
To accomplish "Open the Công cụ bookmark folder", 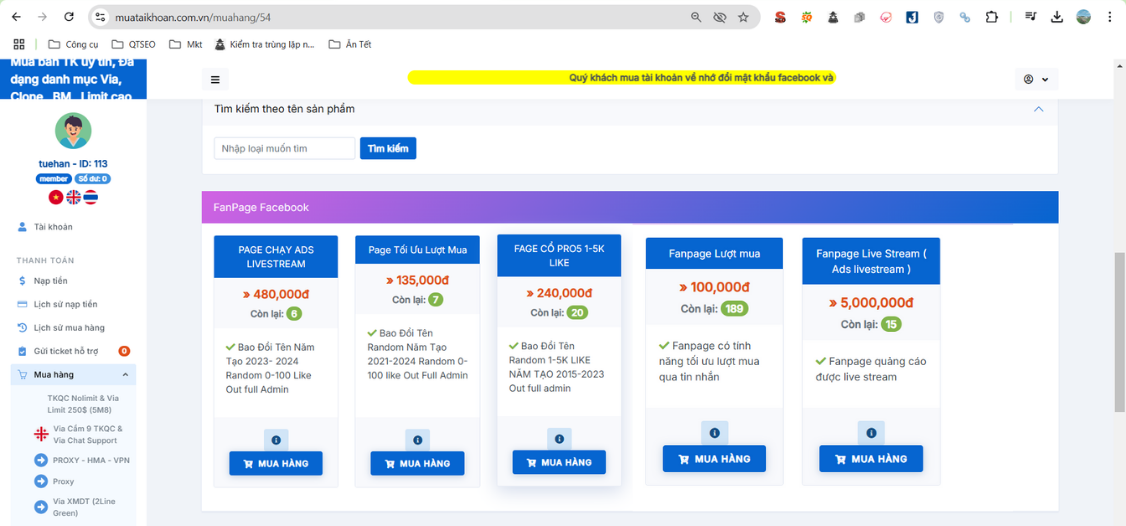I will coord(73,44).
